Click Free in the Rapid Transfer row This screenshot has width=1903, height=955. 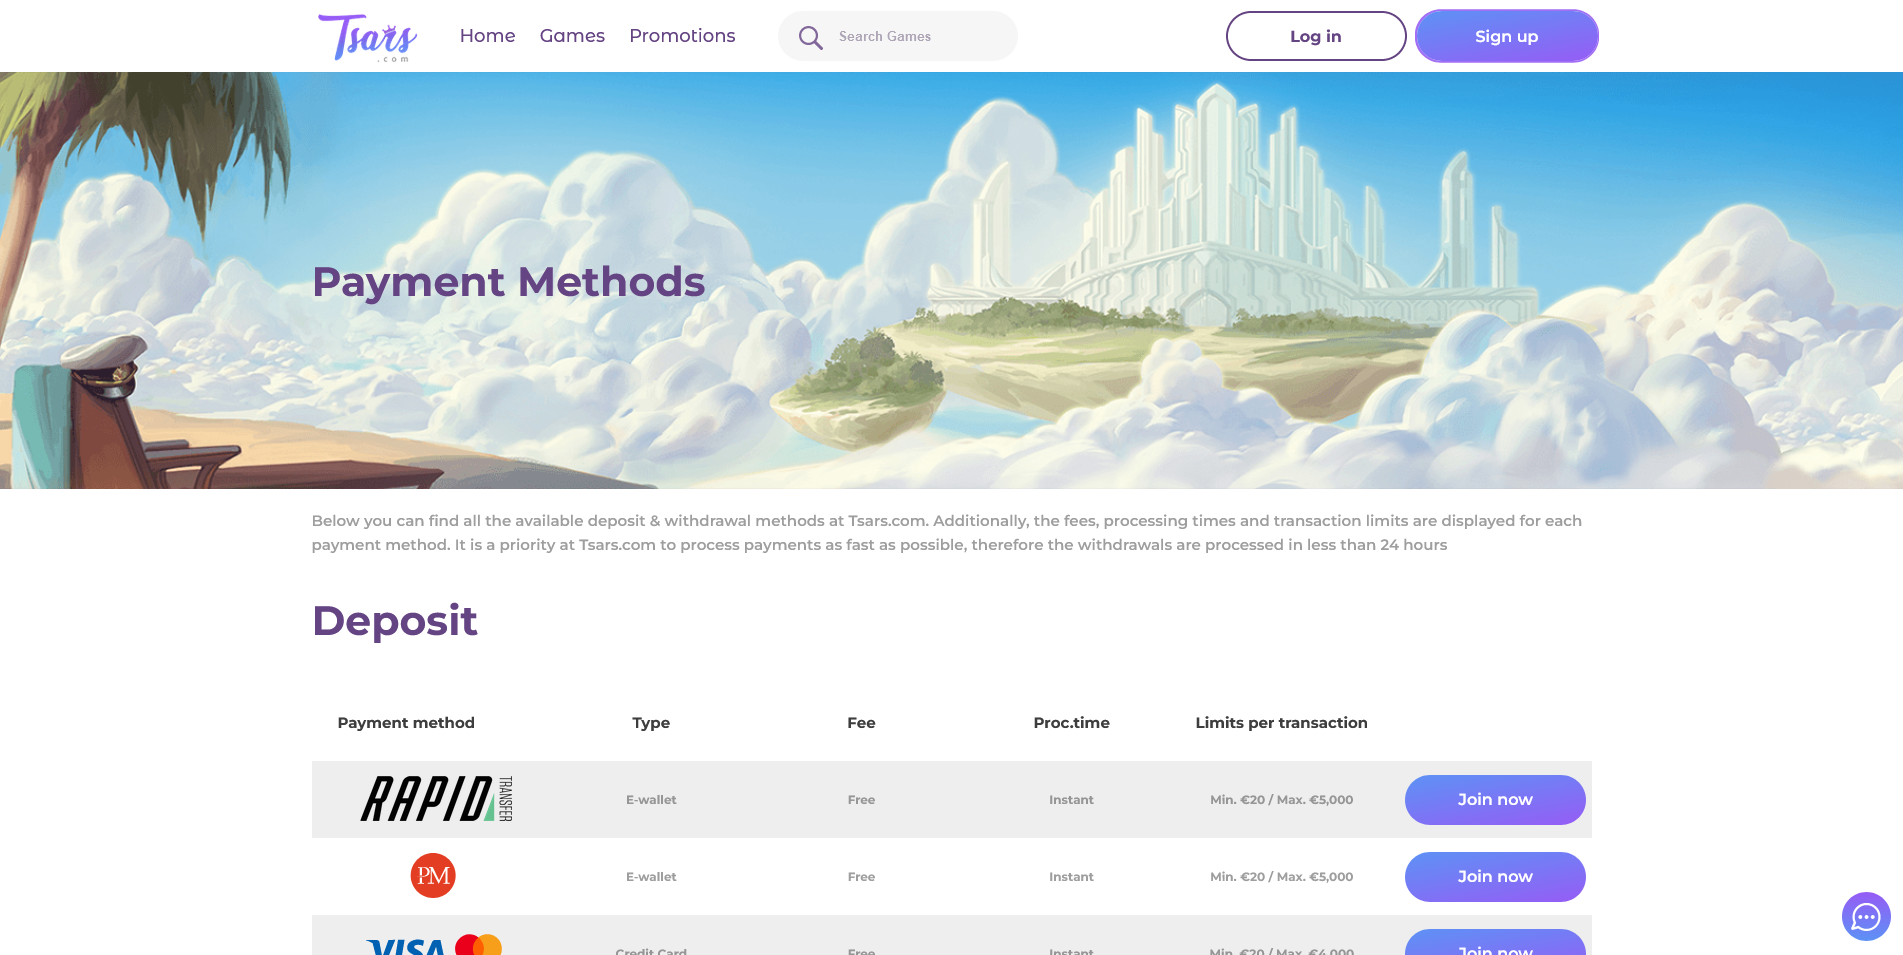[x=861, y=800]
